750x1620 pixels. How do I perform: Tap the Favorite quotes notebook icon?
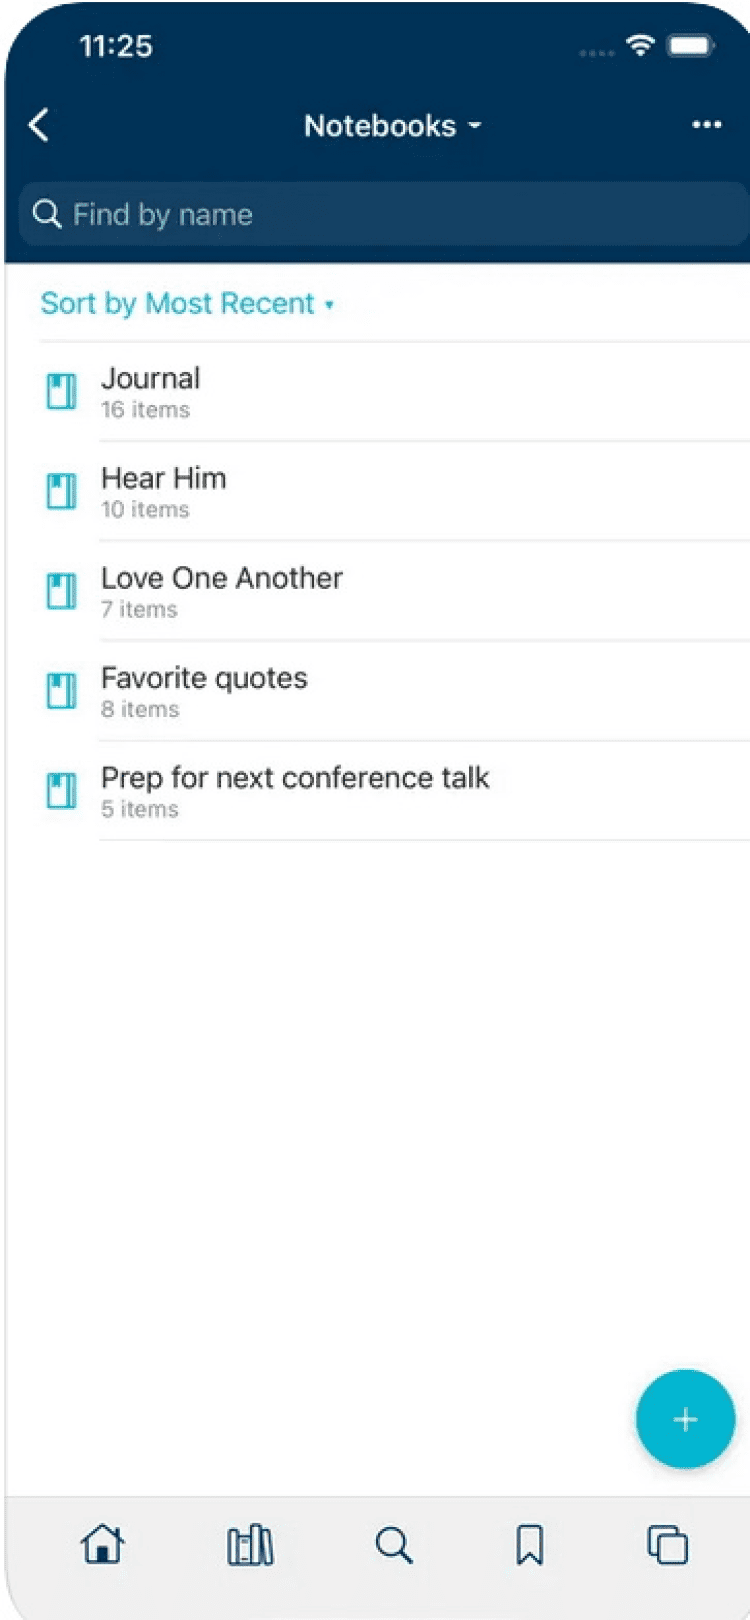click(x=62, y=691)
